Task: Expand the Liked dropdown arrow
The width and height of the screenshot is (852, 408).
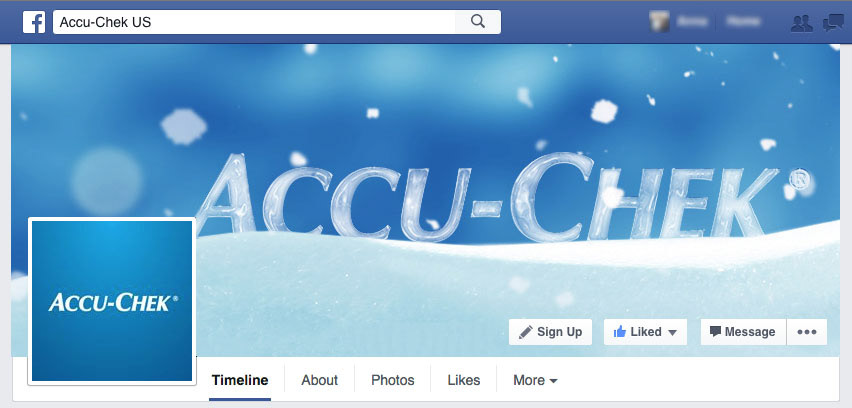Action: pos(672,332)
